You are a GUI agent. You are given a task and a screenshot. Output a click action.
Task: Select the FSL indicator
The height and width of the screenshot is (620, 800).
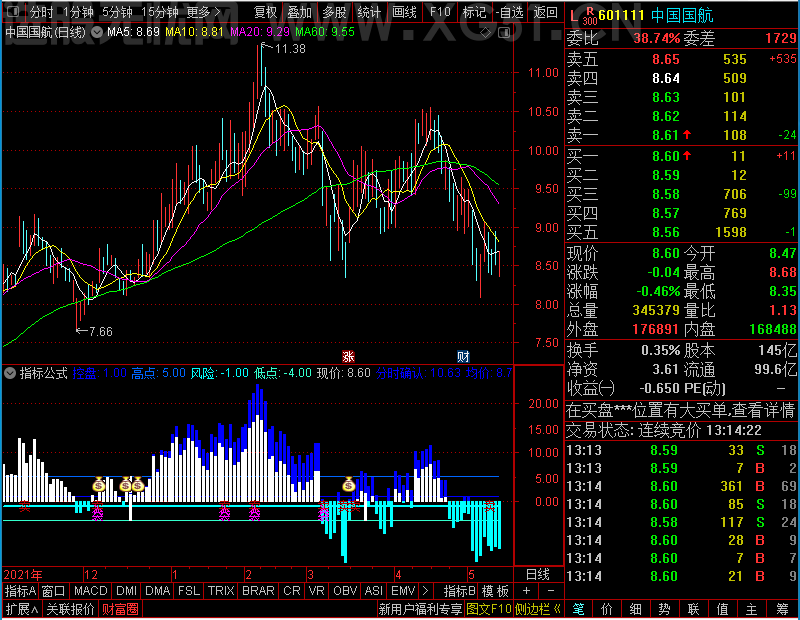pos(189,591)
